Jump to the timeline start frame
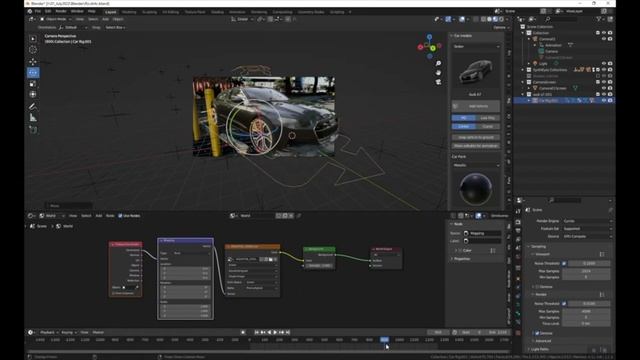This screenshot has height=360, width=640. point(257,332)
